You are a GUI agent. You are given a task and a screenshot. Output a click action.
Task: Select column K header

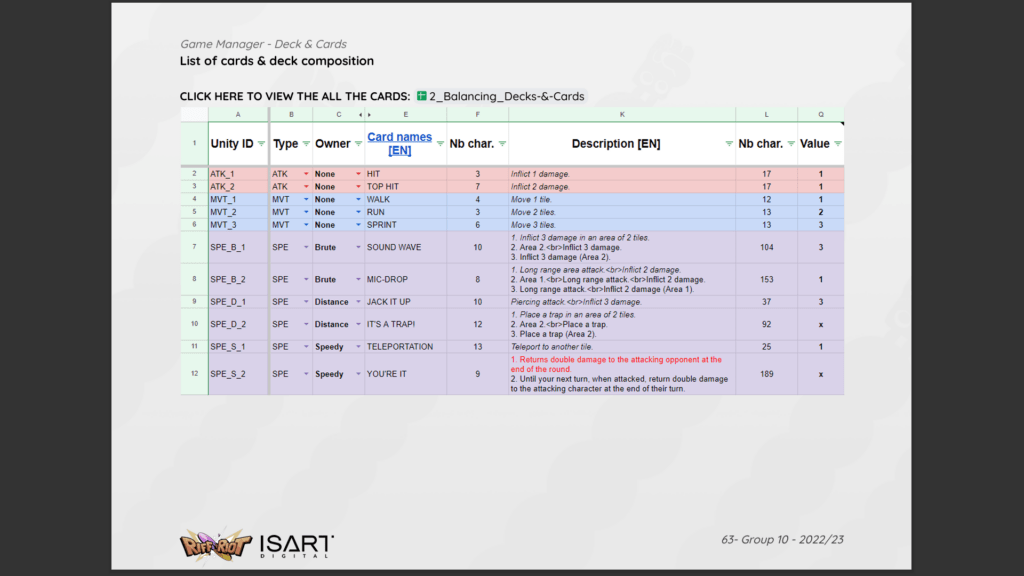point(622,115)
